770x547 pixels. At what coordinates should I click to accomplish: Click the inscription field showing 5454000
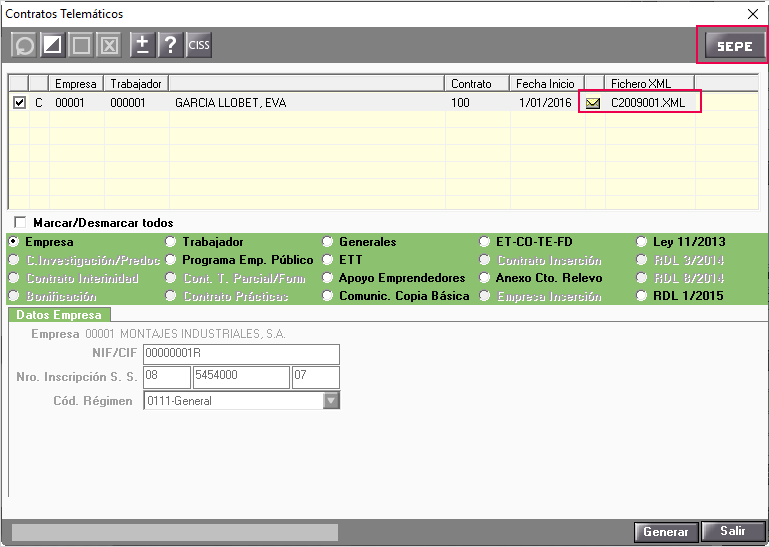pyautogui.click(x=241, y=377)
